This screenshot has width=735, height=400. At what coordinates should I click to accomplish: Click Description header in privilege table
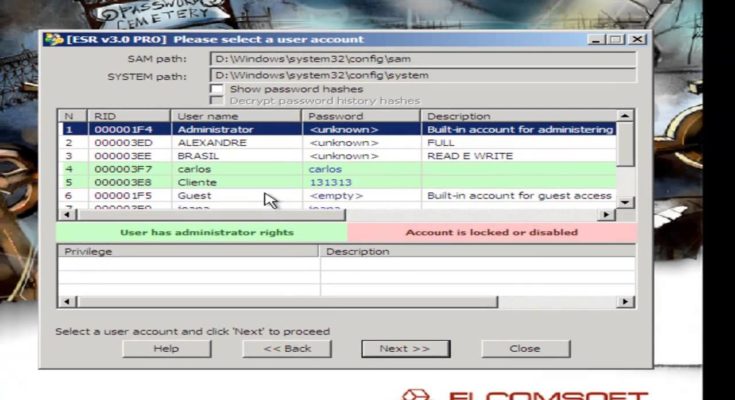[x=477, y=251]
